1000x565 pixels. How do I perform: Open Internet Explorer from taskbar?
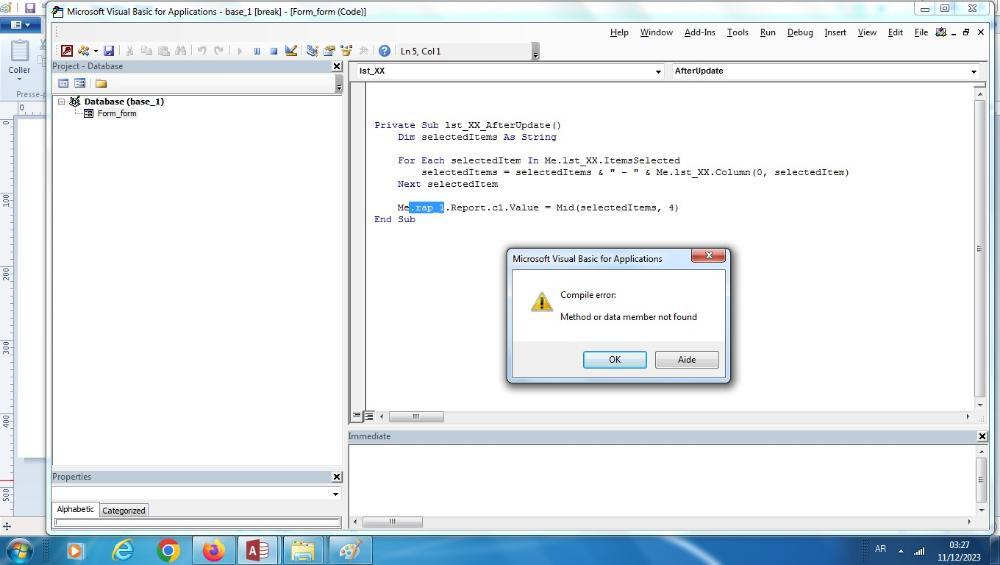tap(122, 550)
